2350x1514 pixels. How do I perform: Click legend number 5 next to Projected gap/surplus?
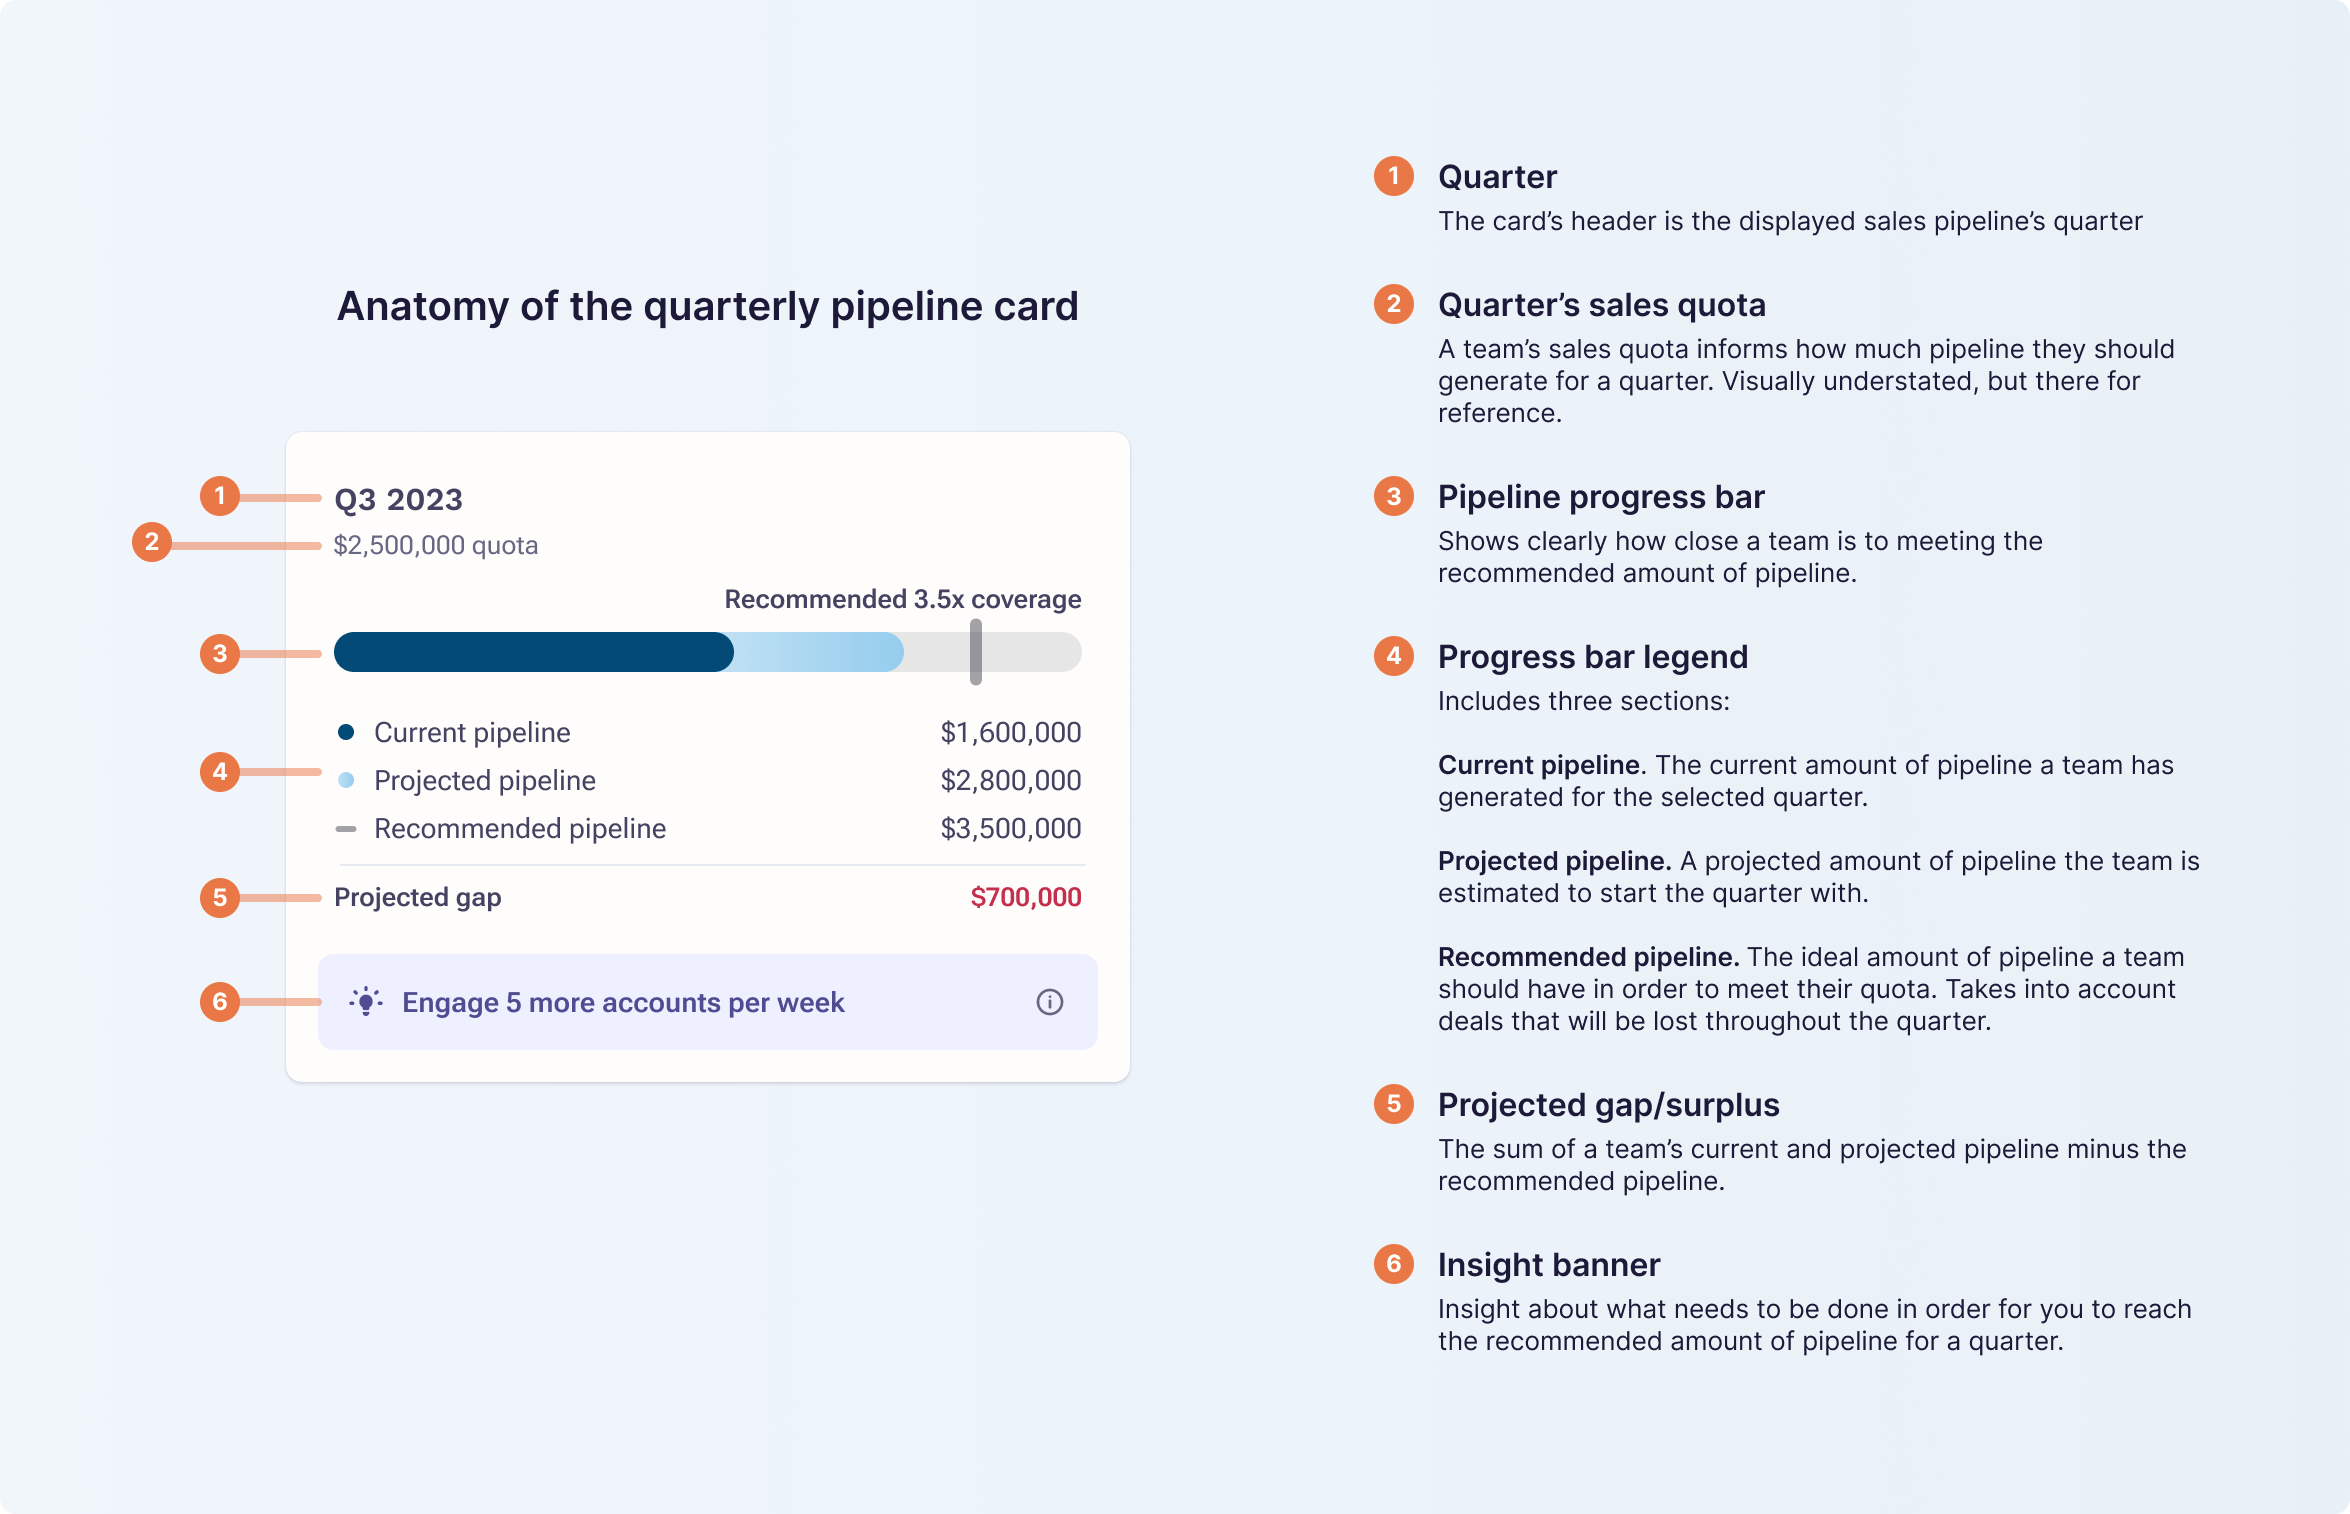1393,1104
